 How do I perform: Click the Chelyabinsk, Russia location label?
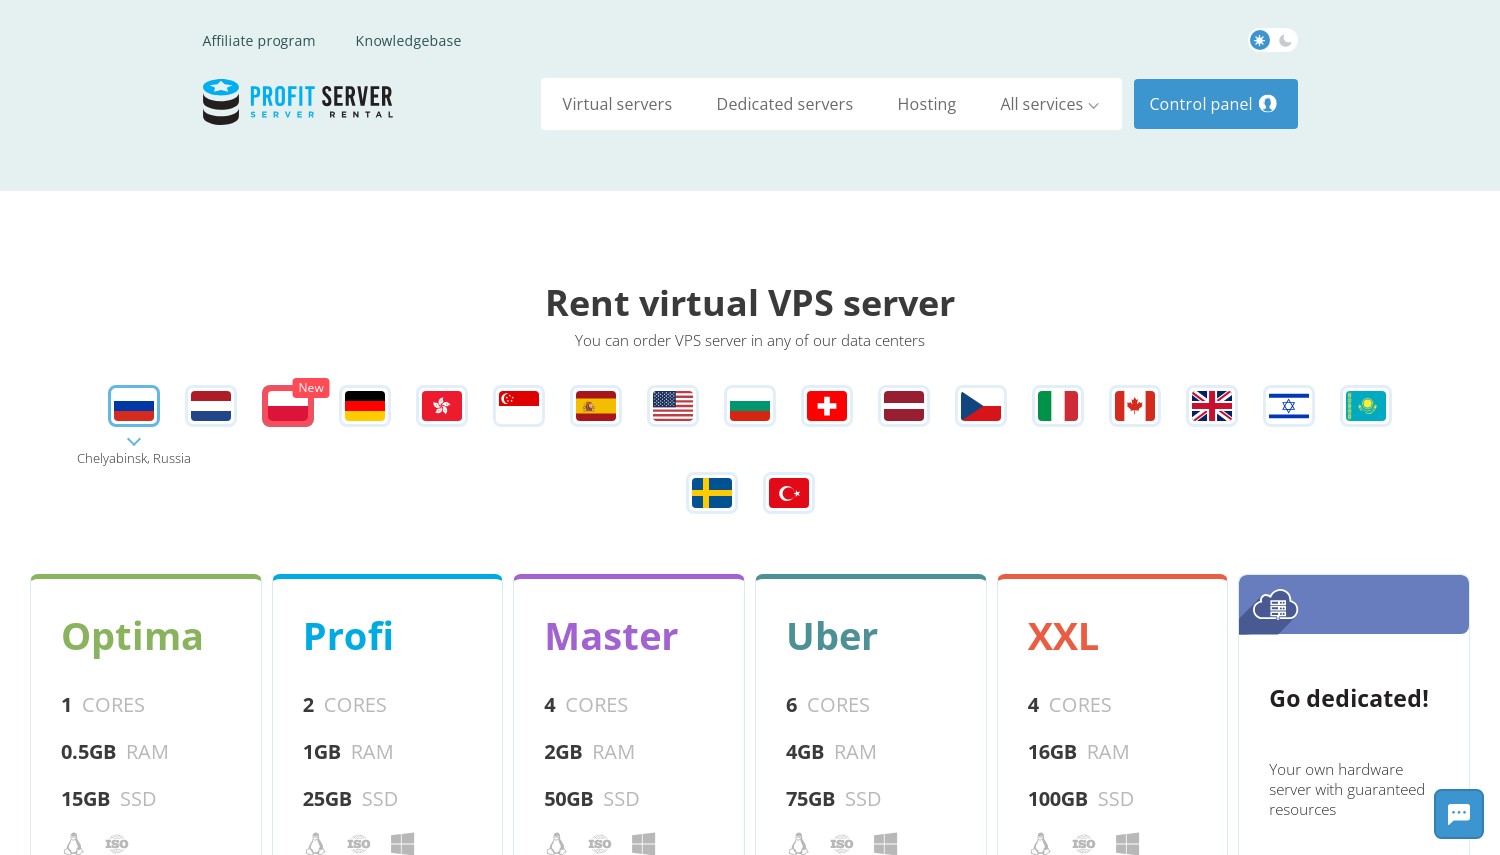(x=134, y=459)
